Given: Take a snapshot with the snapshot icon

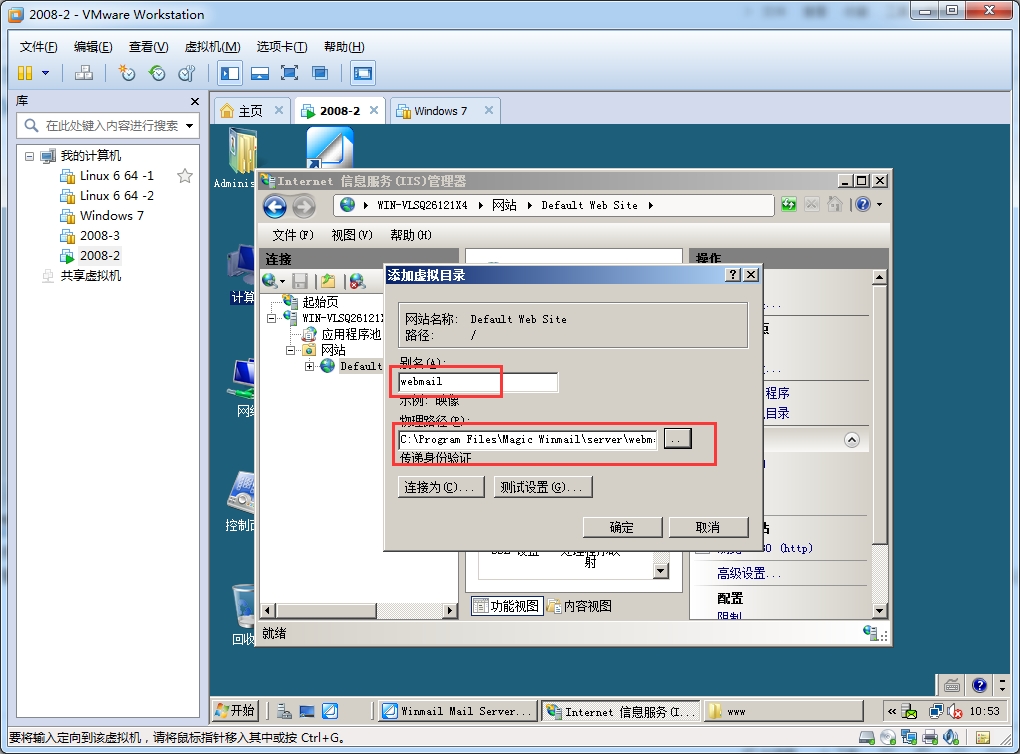Looking at the screenshot, I should [126, 73].
